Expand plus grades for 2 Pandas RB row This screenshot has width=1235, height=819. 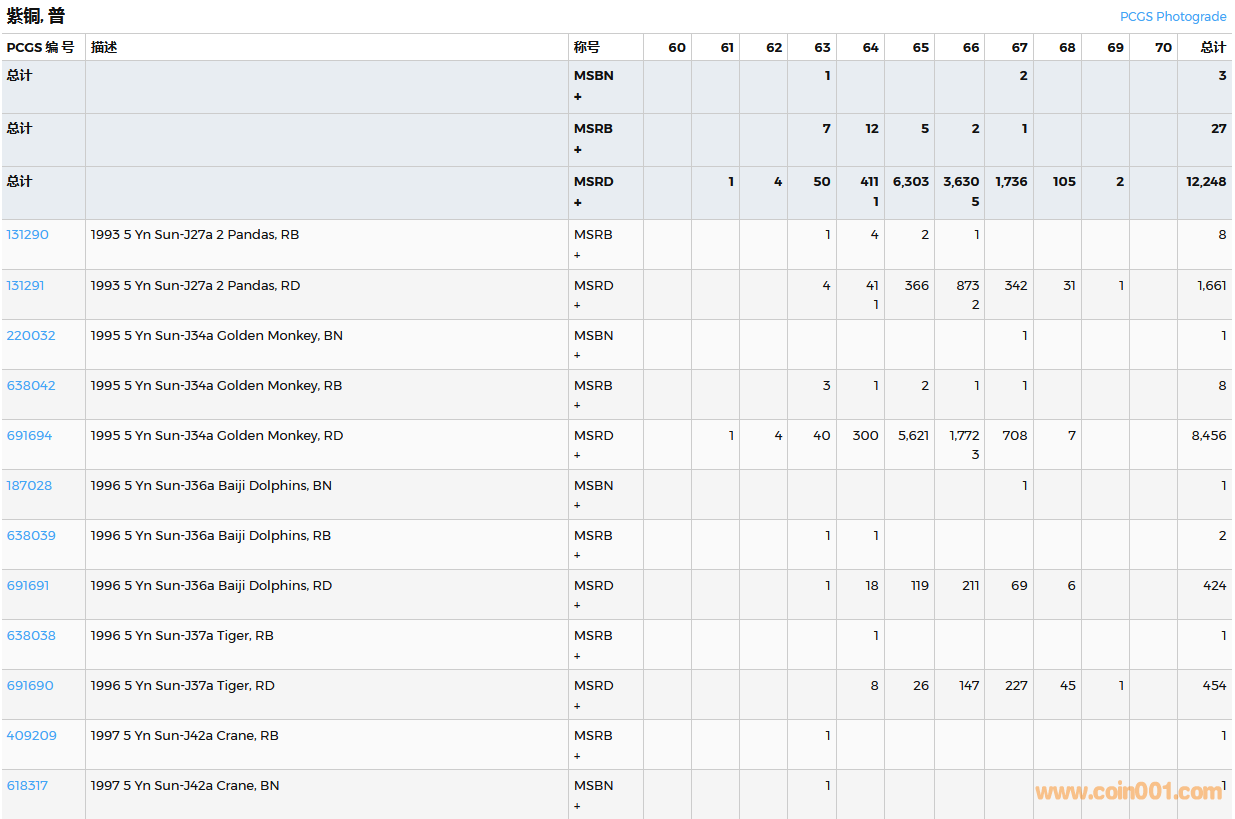pyautogui.click(x=577, y=256)
